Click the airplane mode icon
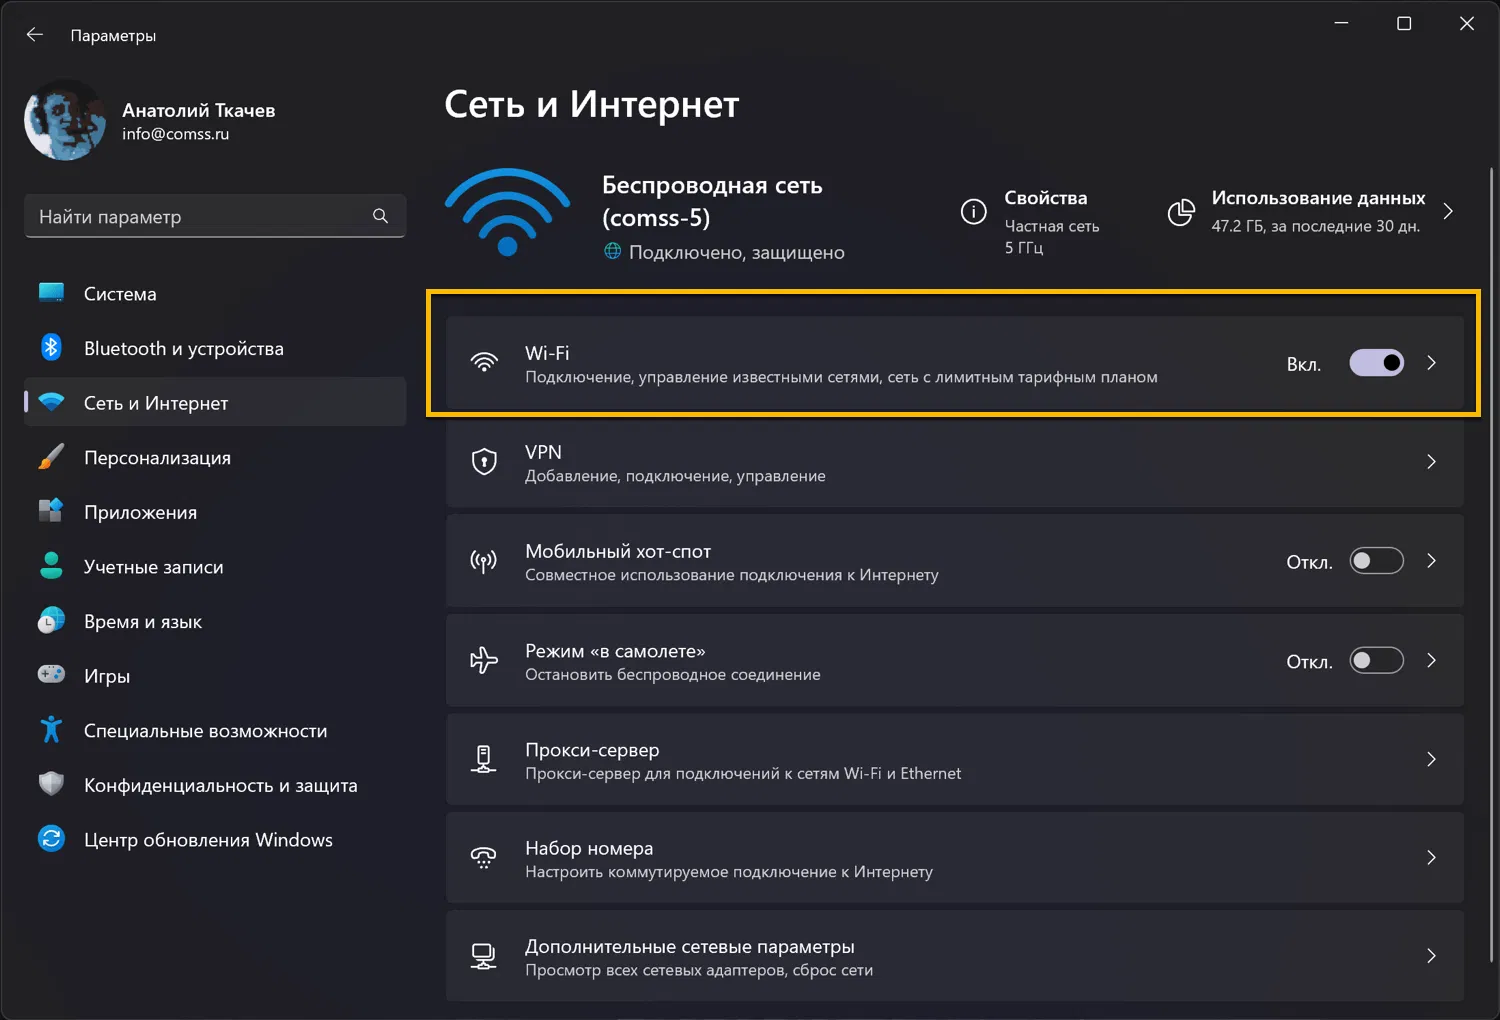The height and width of the screenshot is (1020, 1500). point(484,661)
